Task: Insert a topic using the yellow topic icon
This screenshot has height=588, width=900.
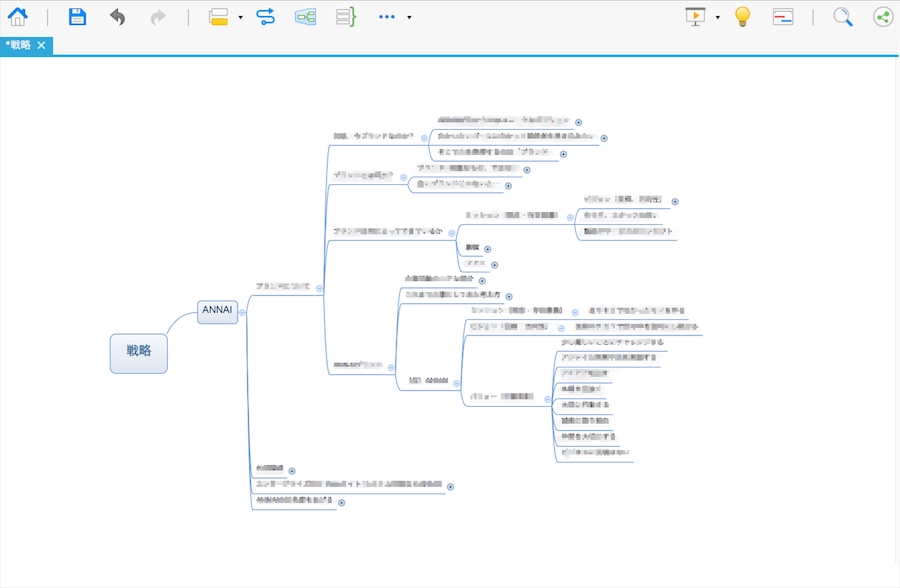Action: [219, 17]
